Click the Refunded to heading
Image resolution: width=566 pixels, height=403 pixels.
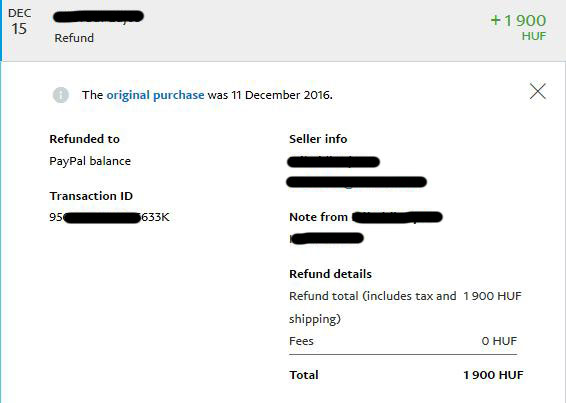point(84,139)
